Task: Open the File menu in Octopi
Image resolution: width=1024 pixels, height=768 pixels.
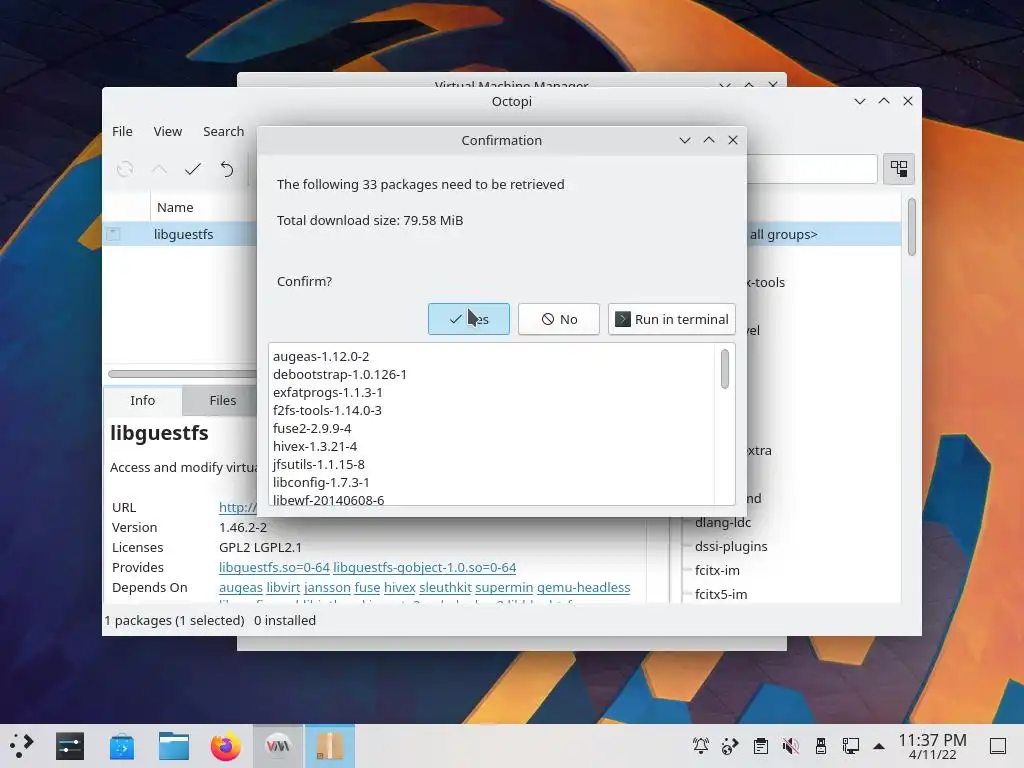Action: (x=122, y=131)
